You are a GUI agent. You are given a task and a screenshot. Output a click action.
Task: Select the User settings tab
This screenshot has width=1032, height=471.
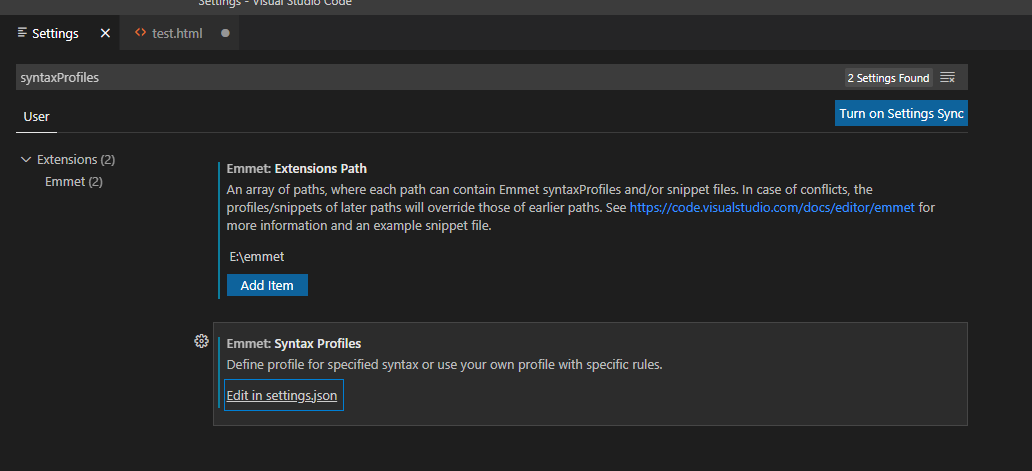(x=36, y=117)
